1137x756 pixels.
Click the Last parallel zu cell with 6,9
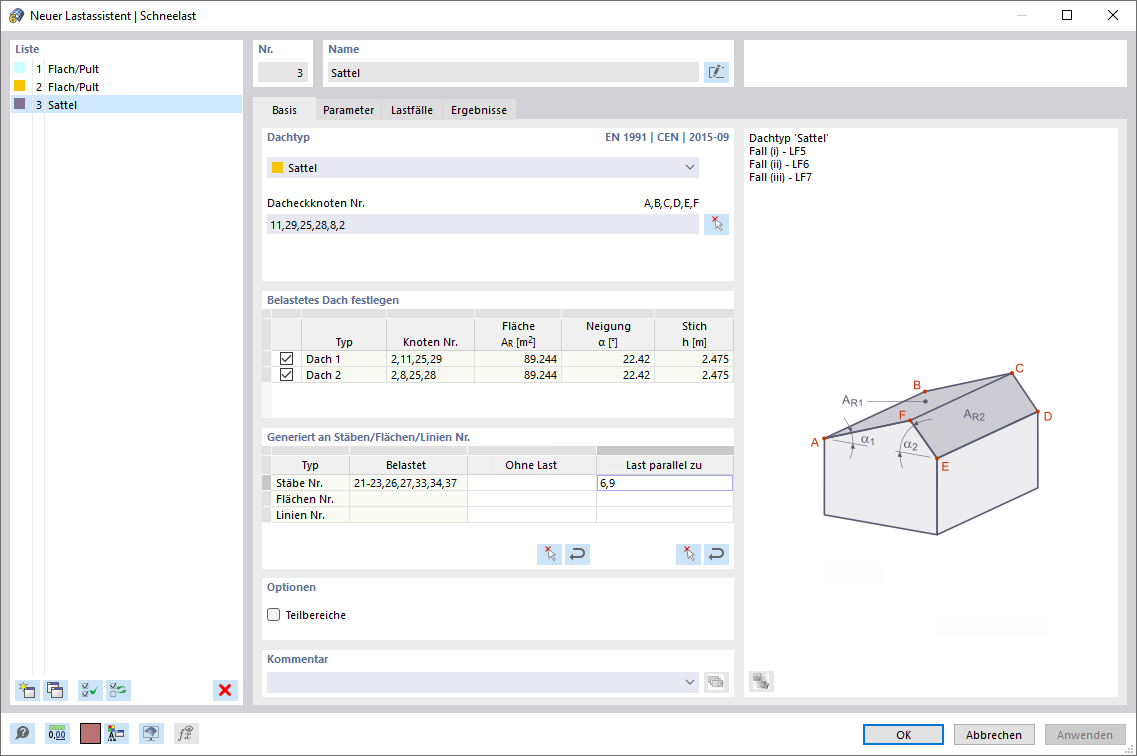tap(664, 483)
